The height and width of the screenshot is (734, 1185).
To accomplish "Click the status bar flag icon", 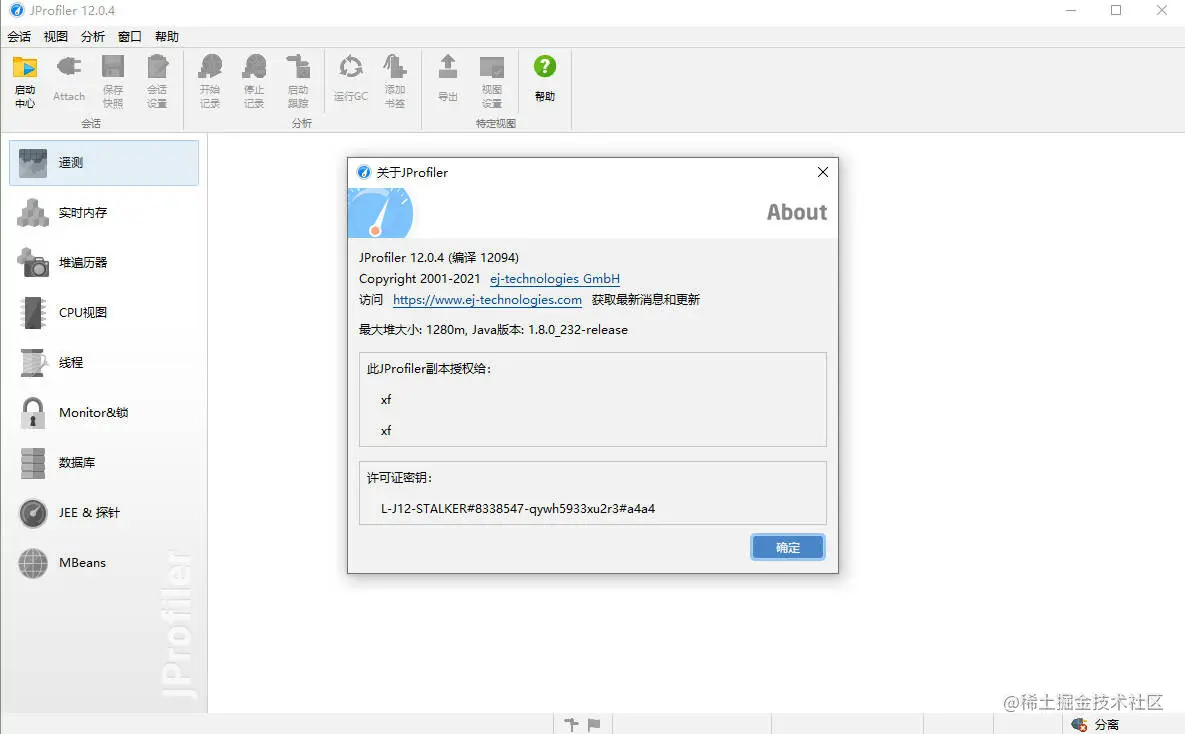I will tap(594, 724).
